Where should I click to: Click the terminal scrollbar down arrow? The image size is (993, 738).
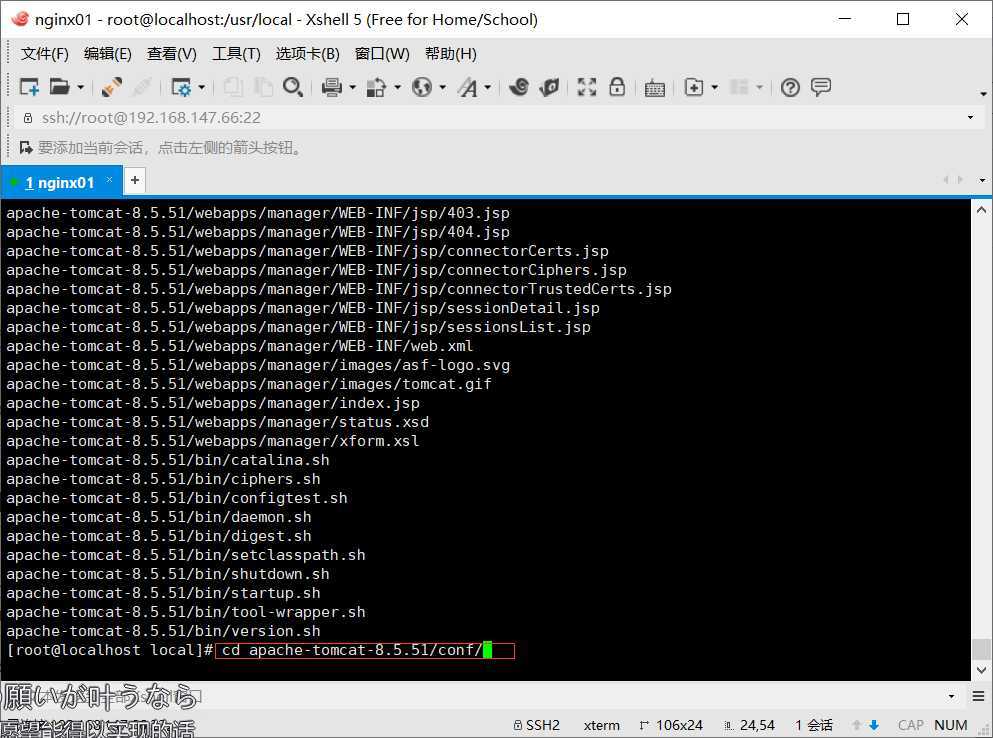point(981,670)
